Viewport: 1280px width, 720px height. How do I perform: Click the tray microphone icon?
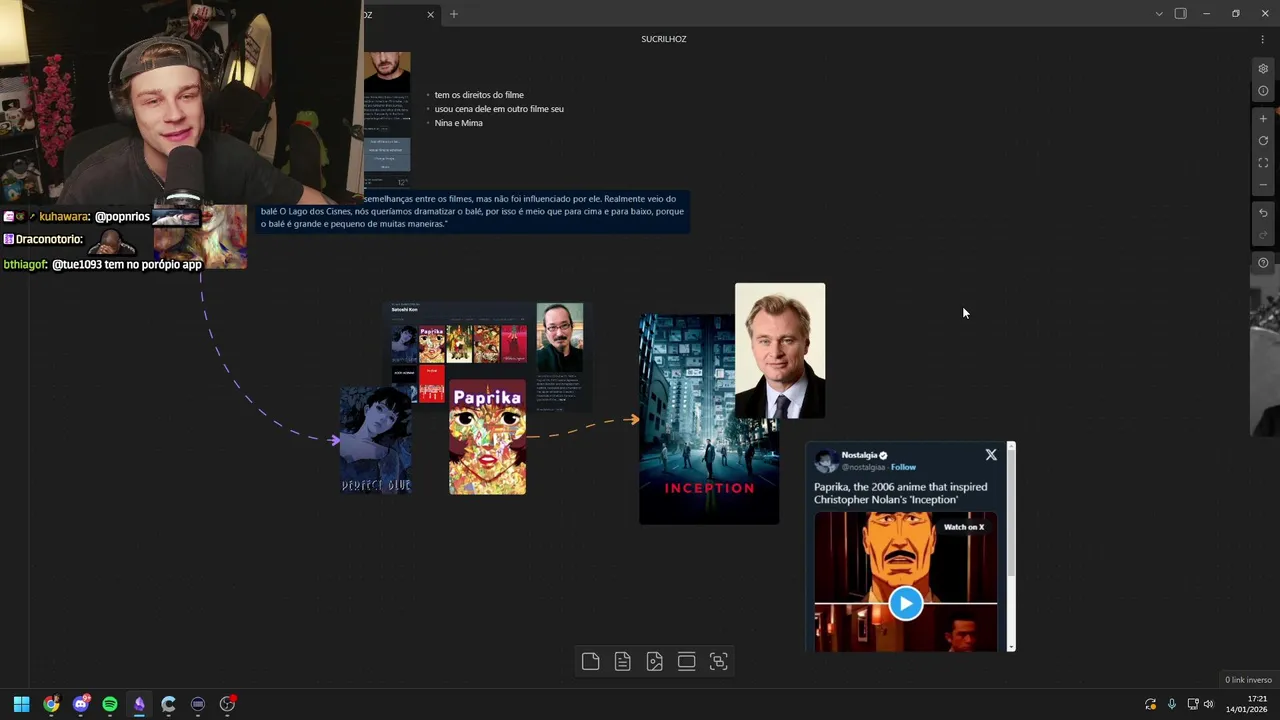coord(1172,704)
